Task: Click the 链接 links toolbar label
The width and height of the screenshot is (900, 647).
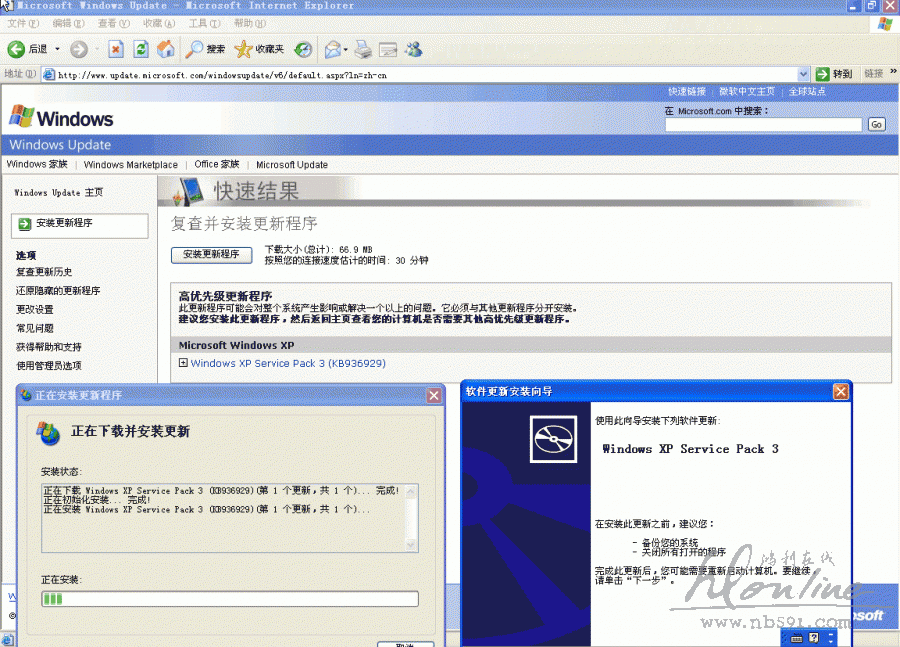Action: tap(874, 73)
